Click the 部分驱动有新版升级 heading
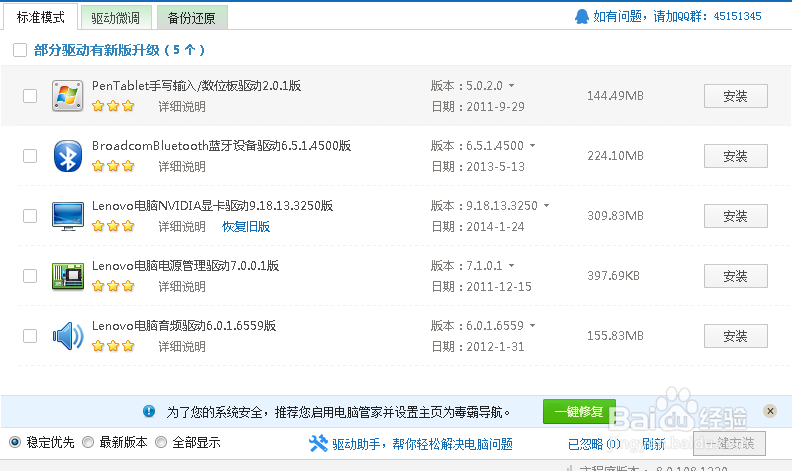 click(119, 50)
